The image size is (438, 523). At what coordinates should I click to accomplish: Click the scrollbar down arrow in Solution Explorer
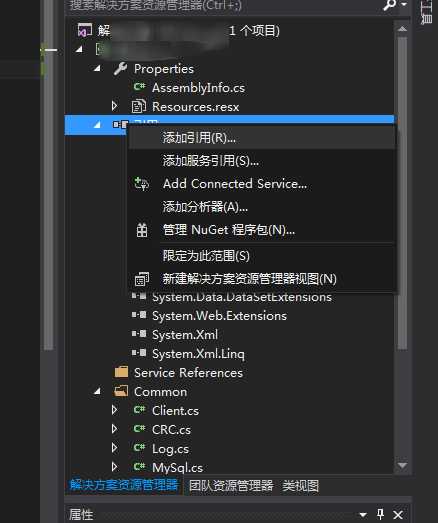coord(402,466)
